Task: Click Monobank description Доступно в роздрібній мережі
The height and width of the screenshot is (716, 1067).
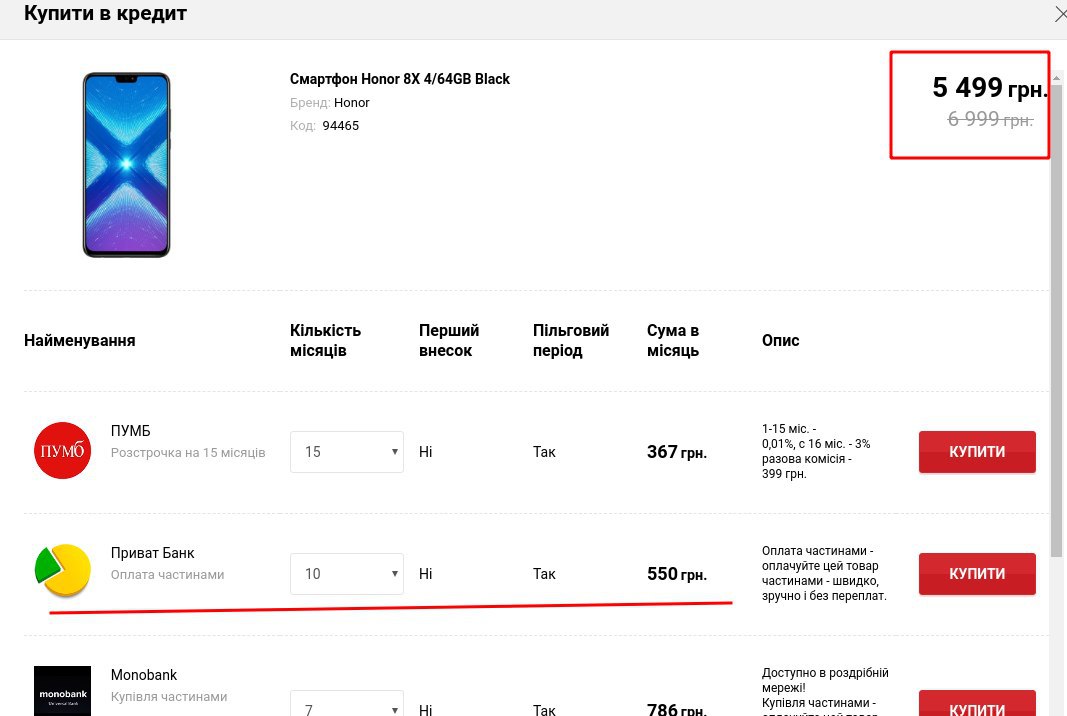Action: click(x=825, y=680)
